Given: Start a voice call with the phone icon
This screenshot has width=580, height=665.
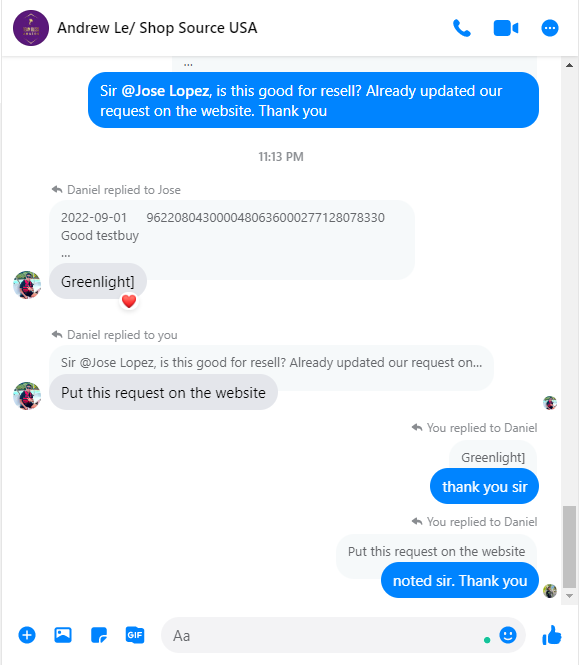Looking at the screenshot, I should coord(462,28).
